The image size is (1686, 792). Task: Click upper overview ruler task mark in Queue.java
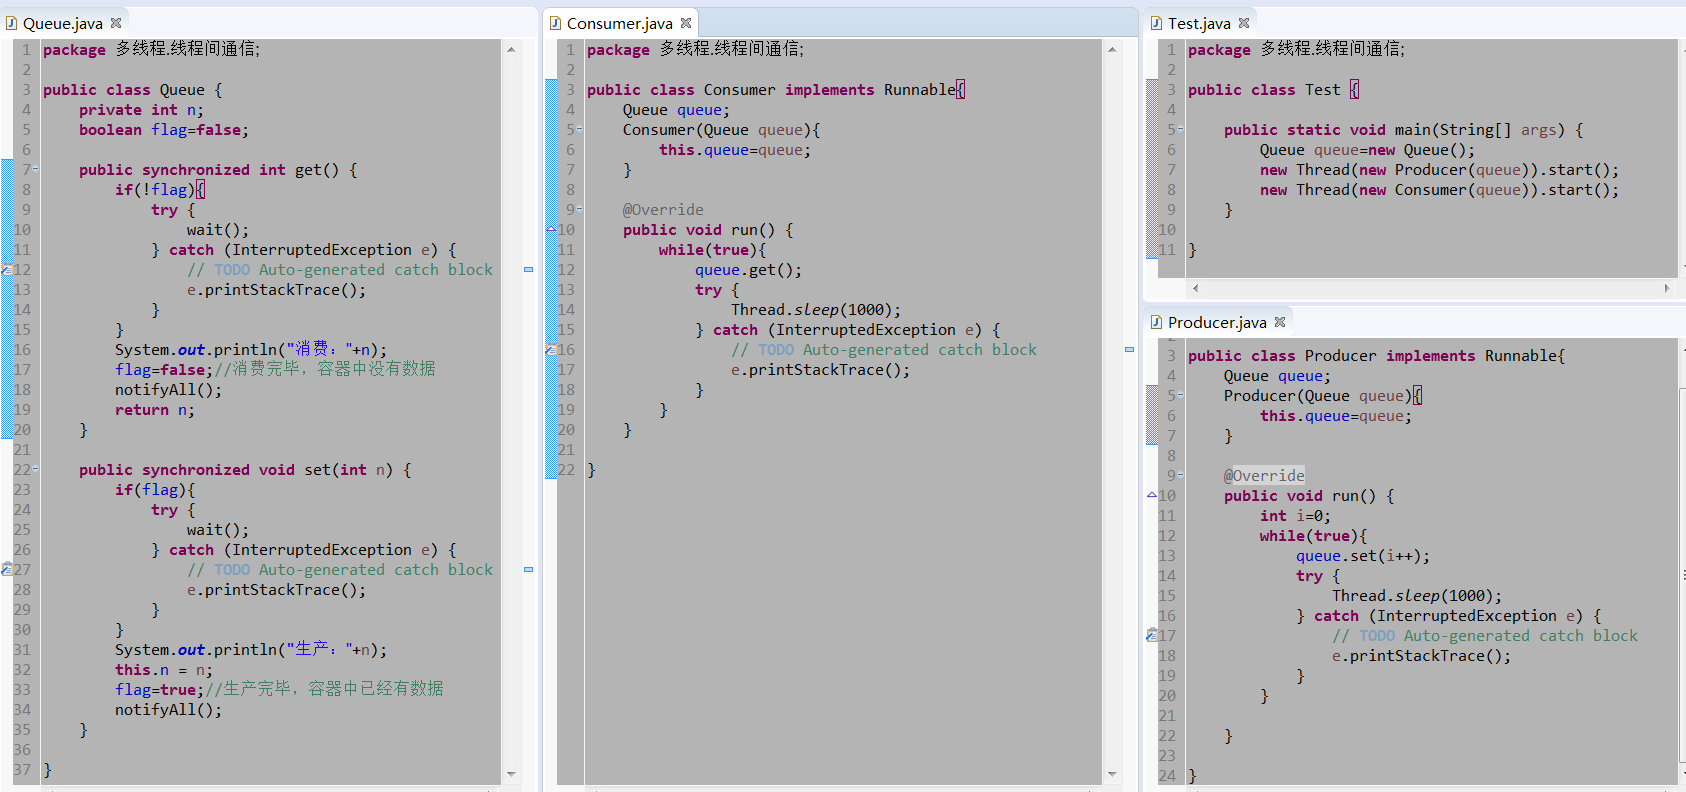(528, 269)
